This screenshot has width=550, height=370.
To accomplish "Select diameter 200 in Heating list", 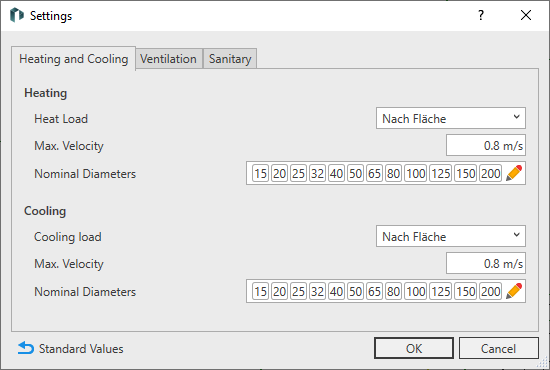I will [491, 173].
